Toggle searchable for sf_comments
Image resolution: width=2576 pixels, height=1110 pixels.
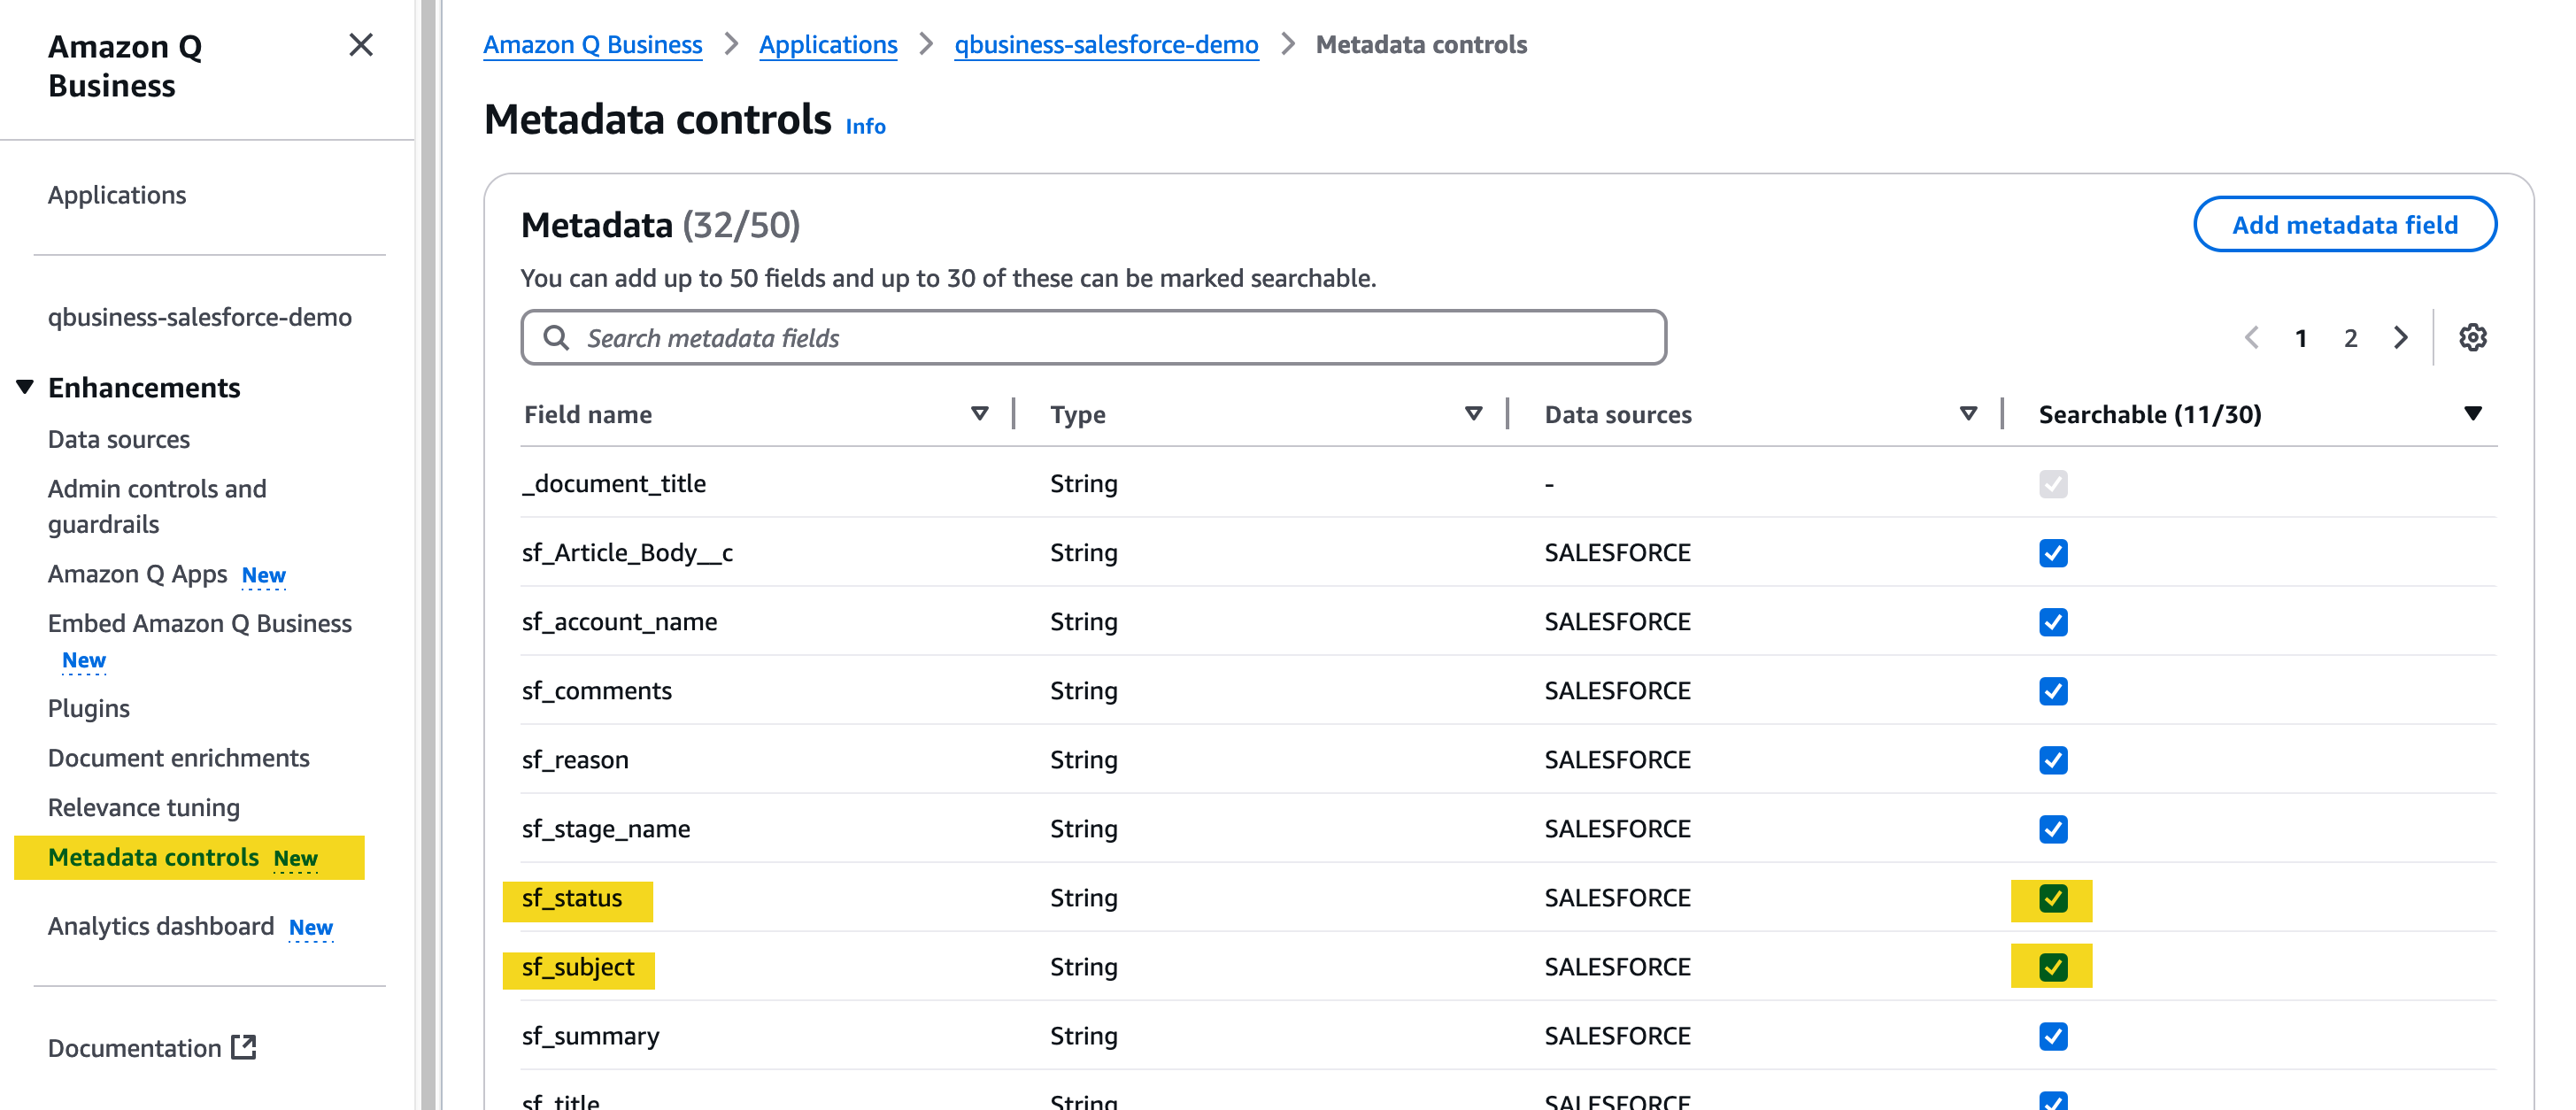tap(2052, 690)
